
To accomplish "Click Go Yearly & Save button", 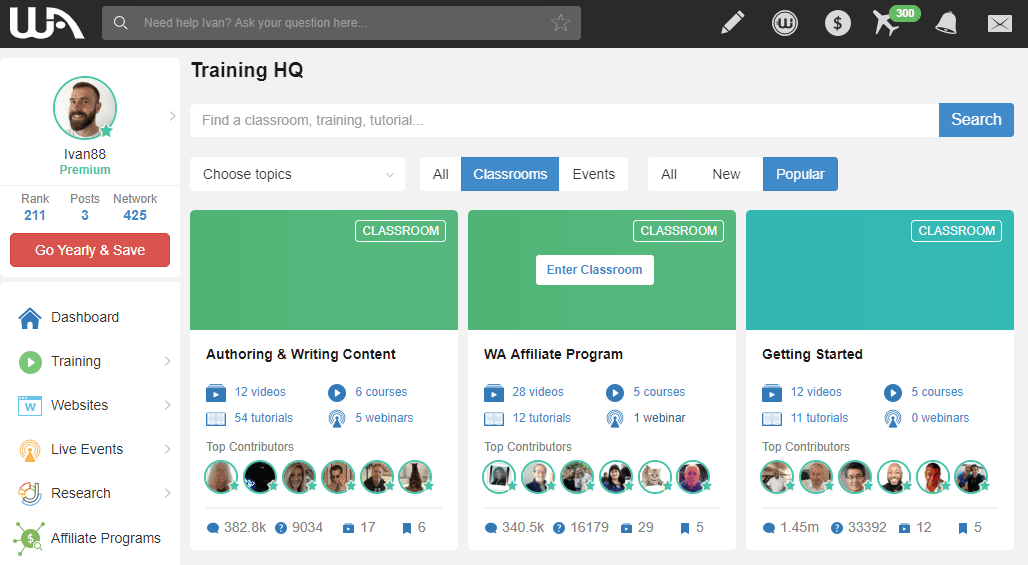I will [x=90, y=250].
